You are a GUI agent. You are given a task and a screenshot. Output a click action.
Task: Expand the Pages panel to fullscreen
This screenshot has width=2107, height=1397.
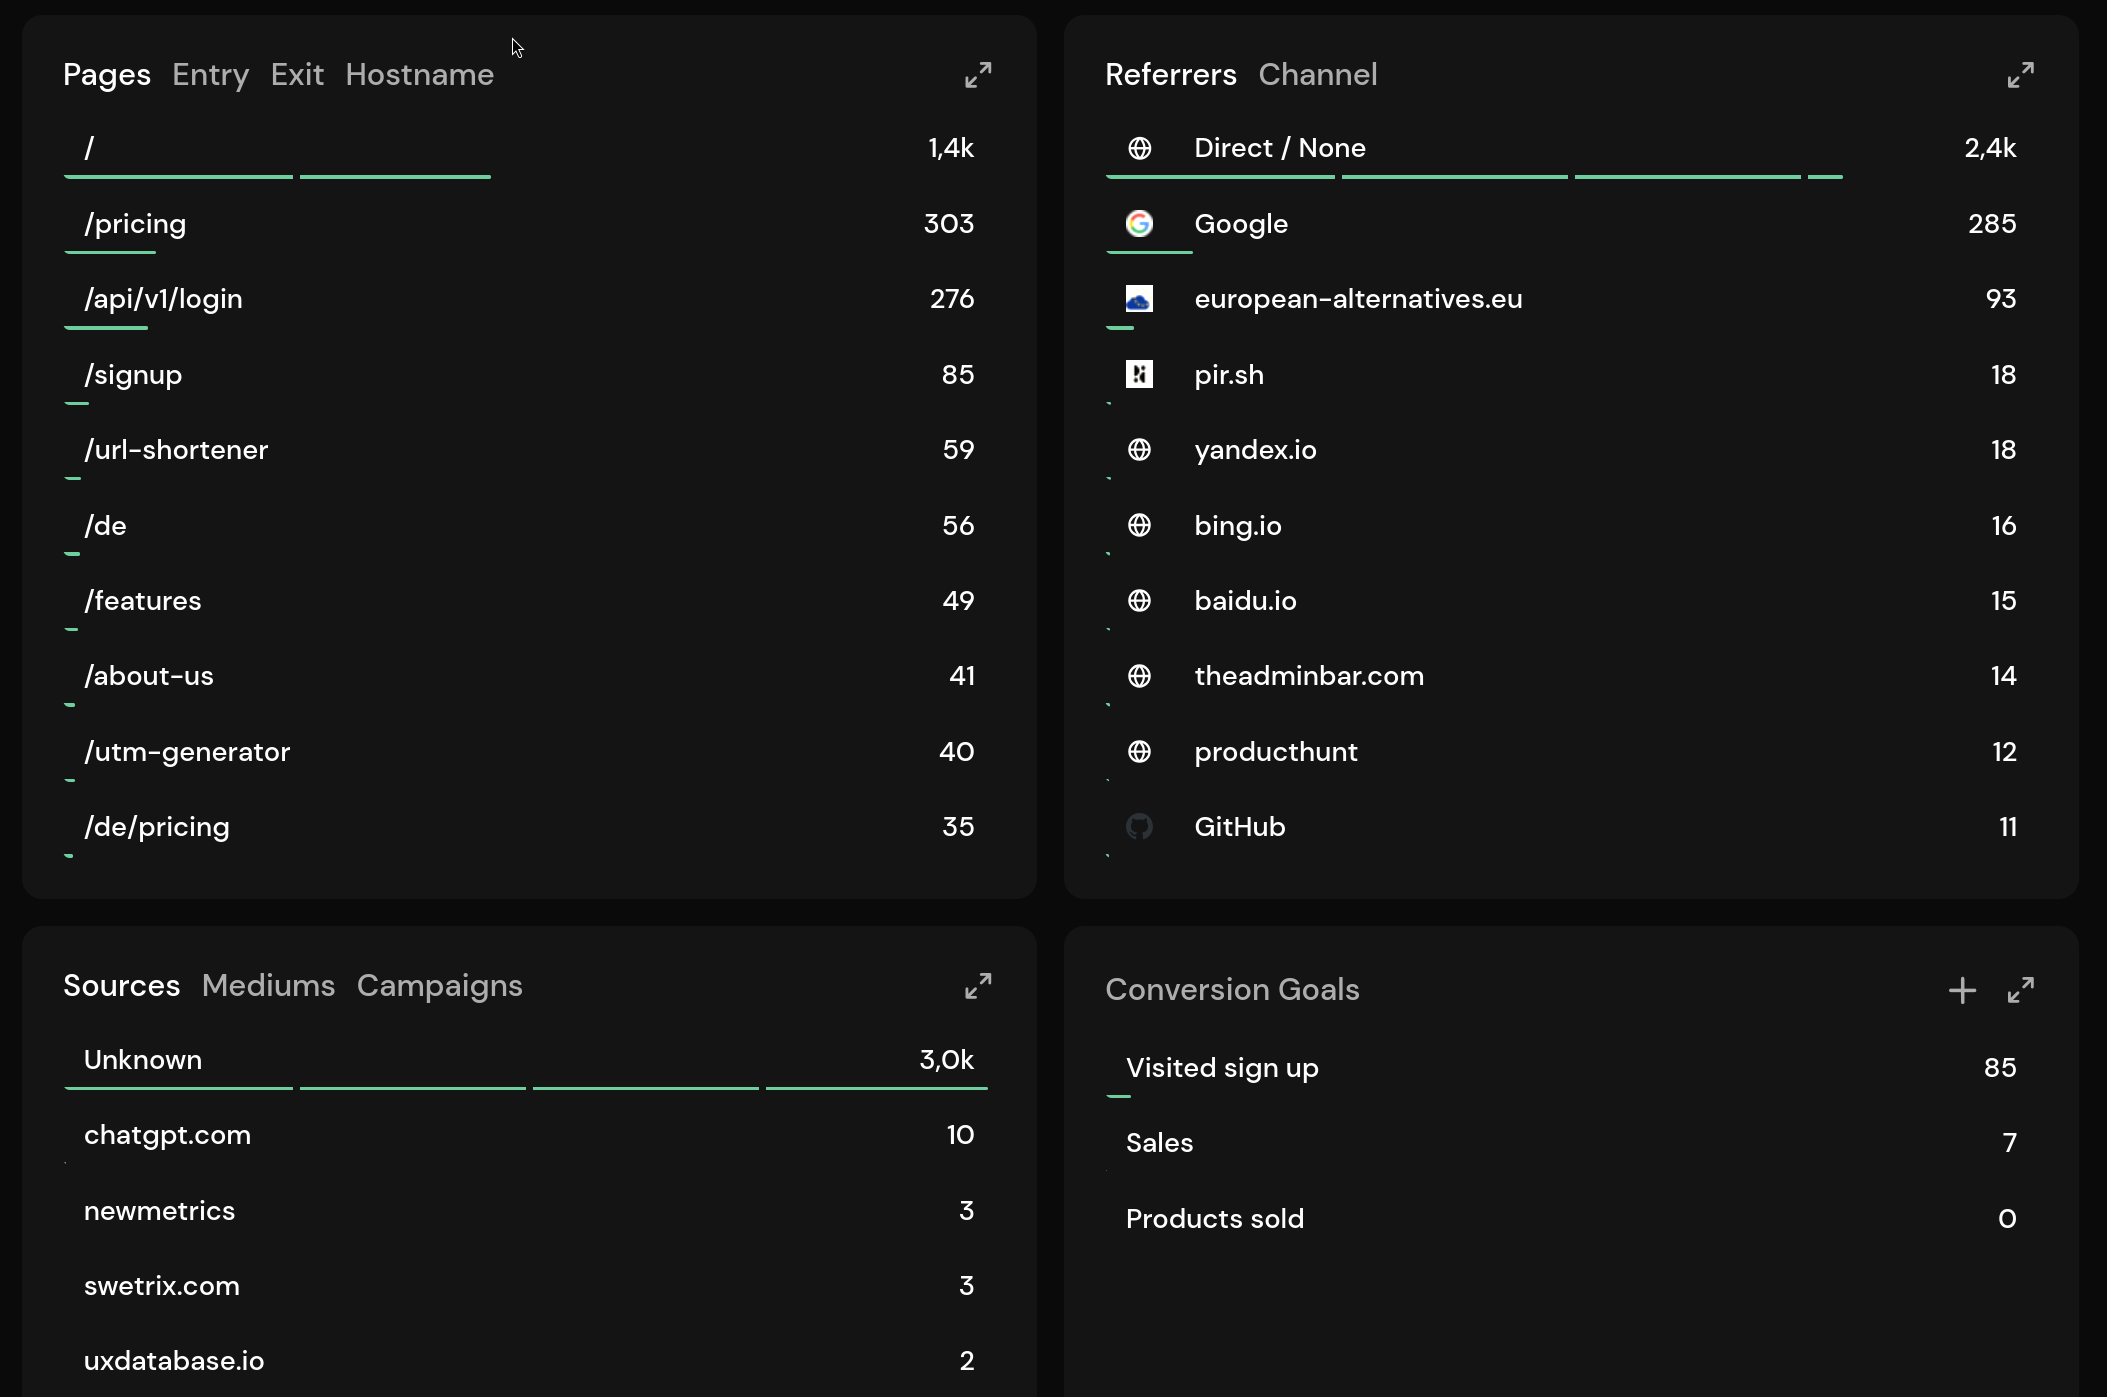pyautogui.click(x=977, y=74)
